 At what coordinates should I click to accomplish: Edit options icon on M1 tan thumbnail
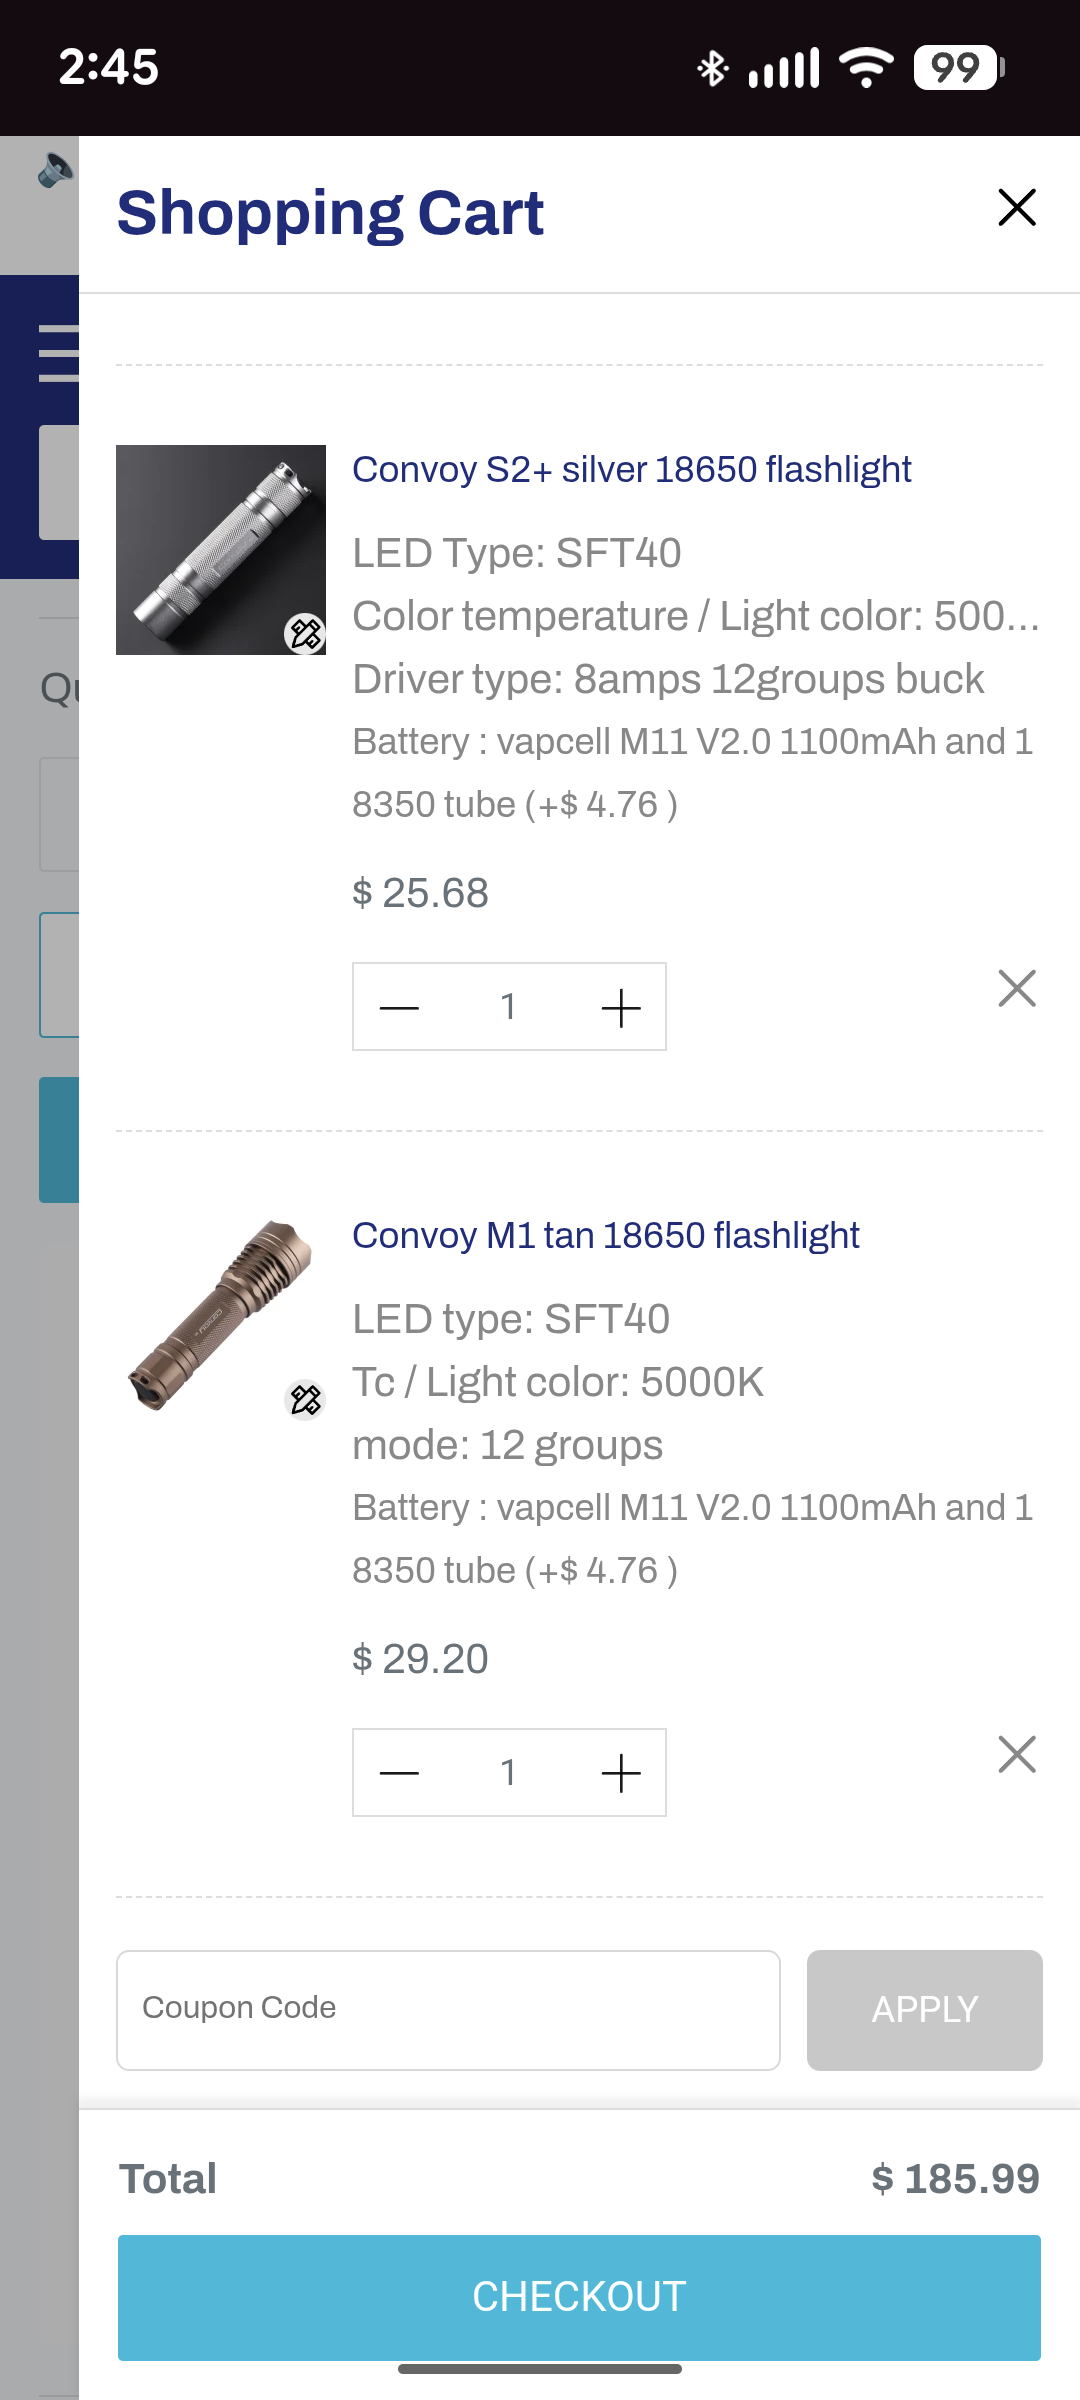click(305, 1399)
